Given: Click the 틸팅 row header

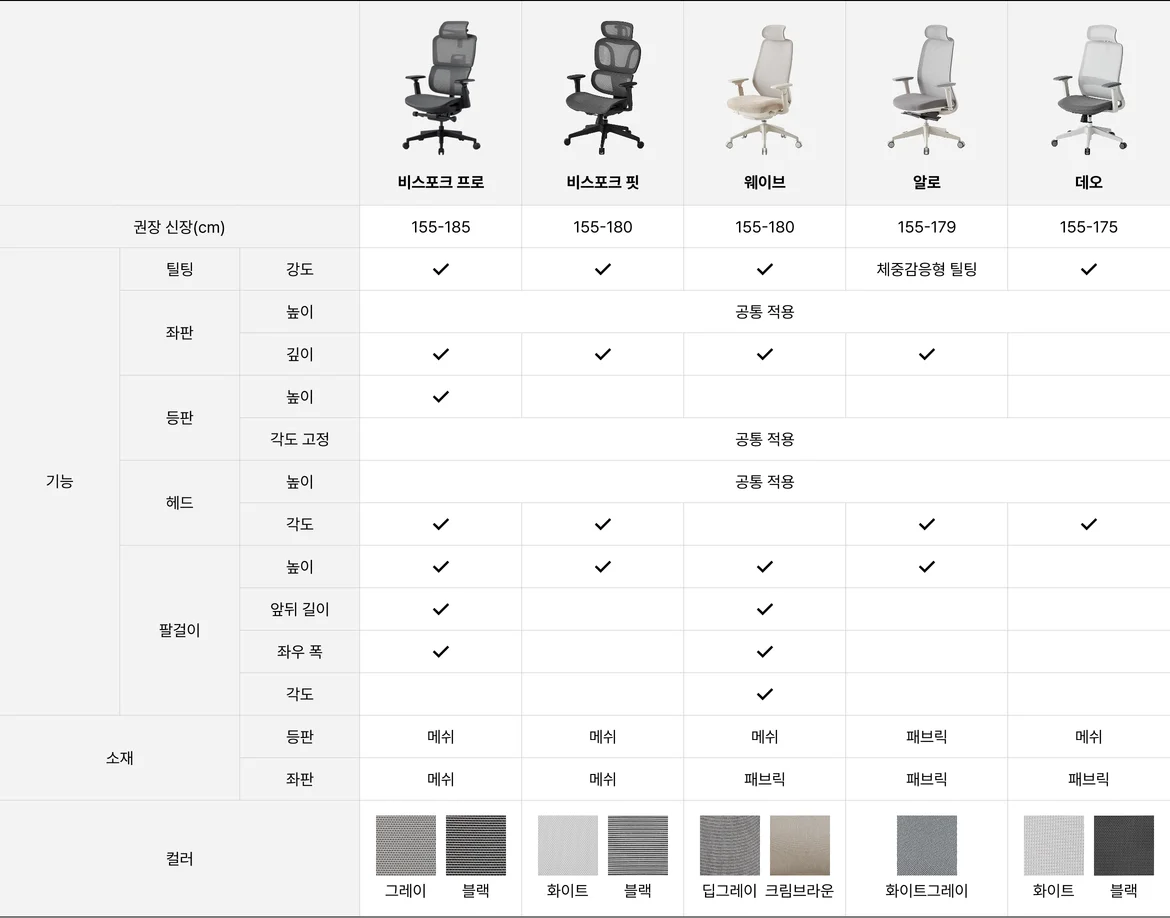Looking at the screenshot, I should pyautogui.click(x=179, y=269).
